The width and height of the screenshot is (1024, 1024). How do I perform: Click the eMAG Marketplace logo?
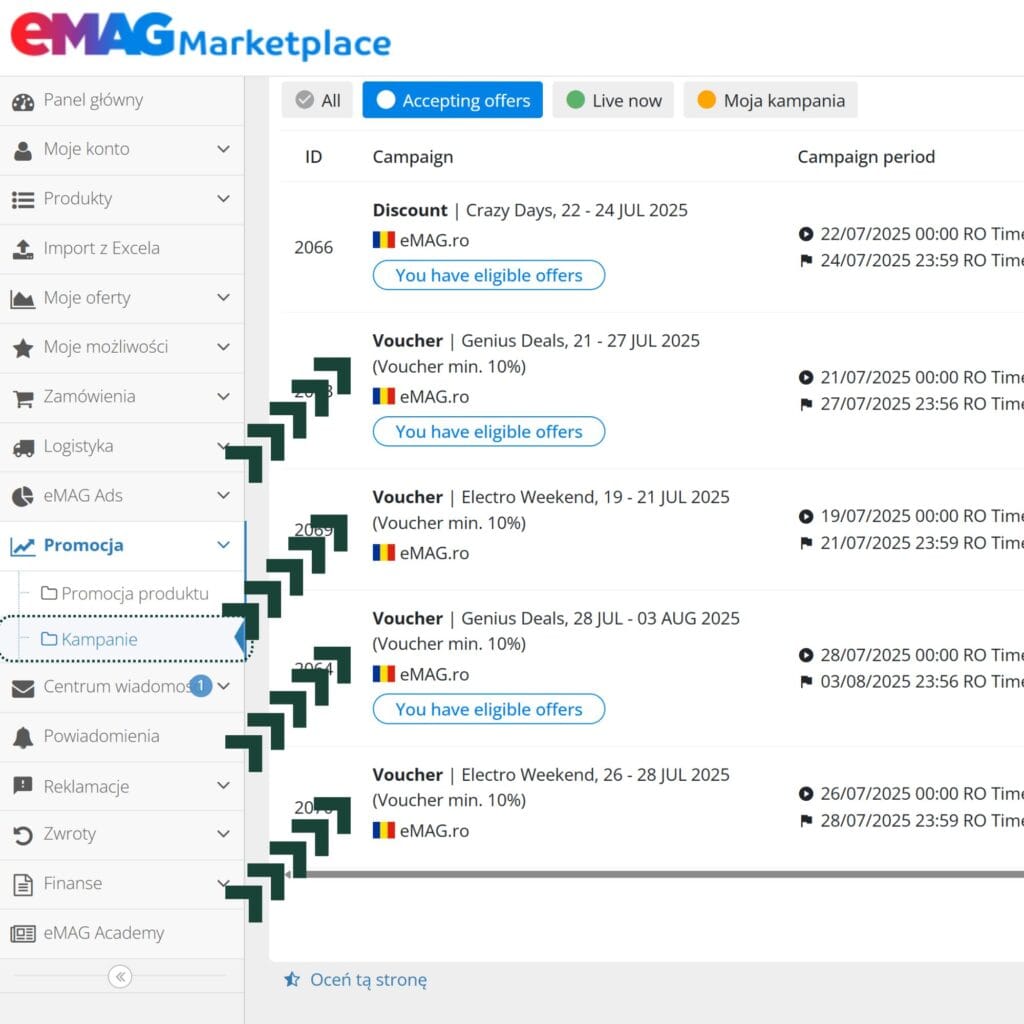[200, 36]
